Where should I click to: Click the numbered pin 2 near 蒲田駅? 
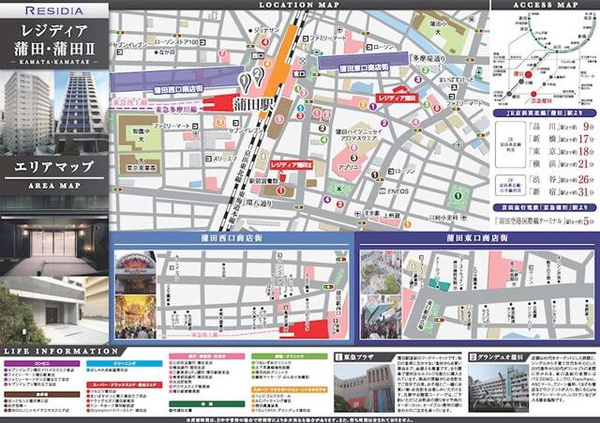click(258, 74)
